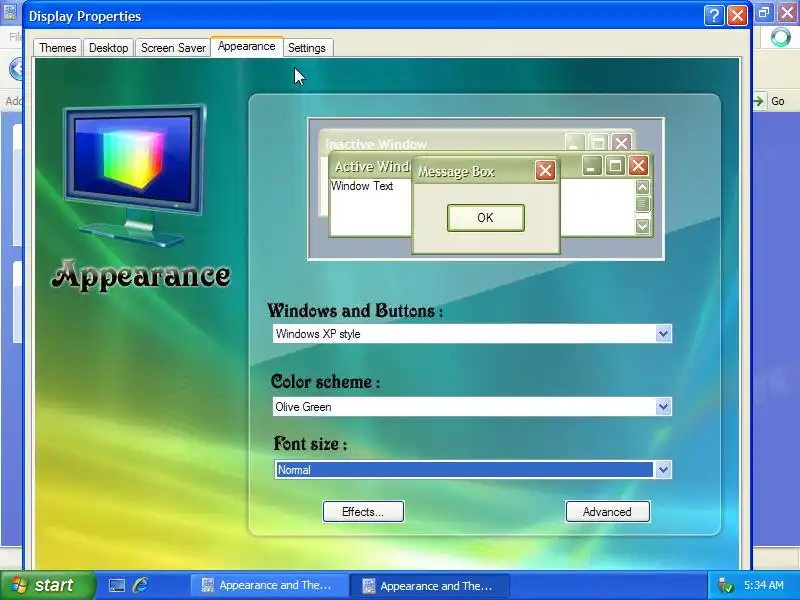Click the Olive Green combo box field

[x=472, y=407]
